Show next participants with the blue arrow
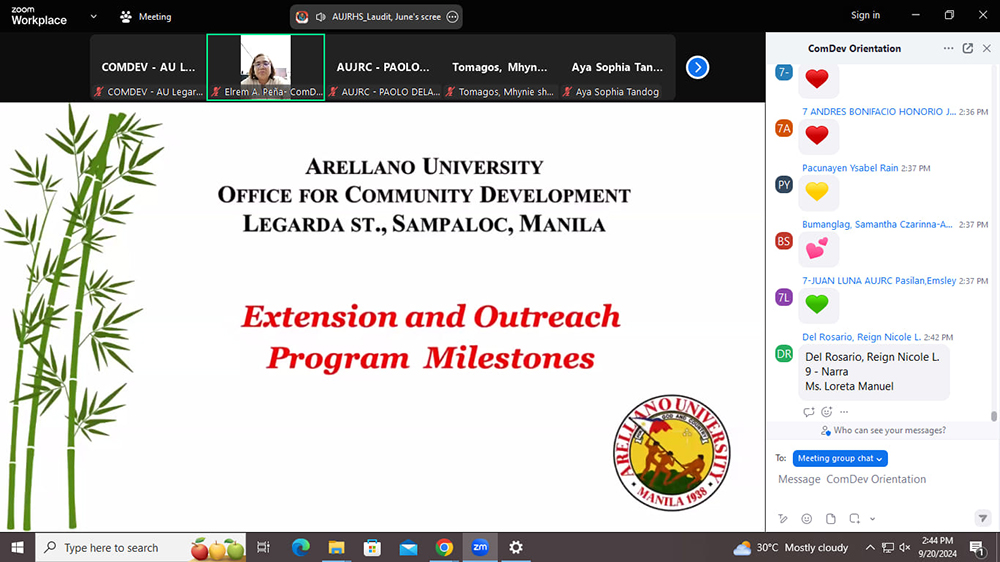Image resolution: width=1000 pixels, height=562 pixels. [x=697, y=67]
